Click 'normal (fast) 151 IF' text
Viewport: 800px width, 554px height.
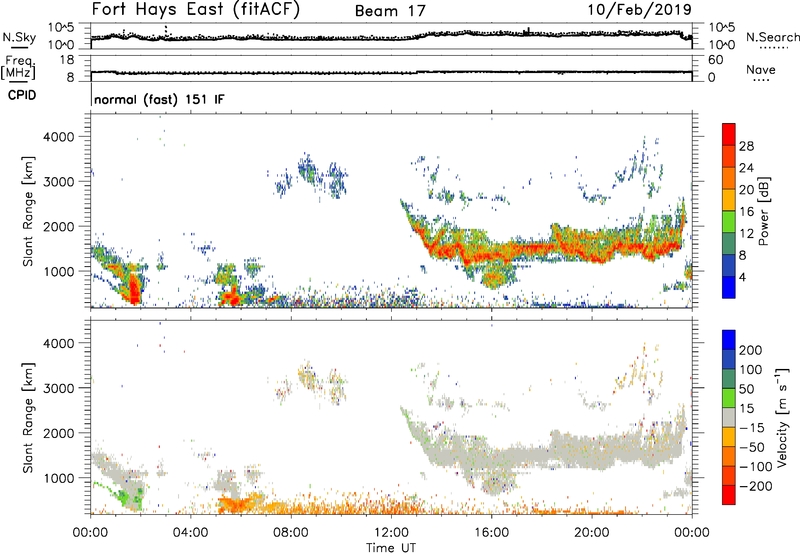[x=159, y=99]
